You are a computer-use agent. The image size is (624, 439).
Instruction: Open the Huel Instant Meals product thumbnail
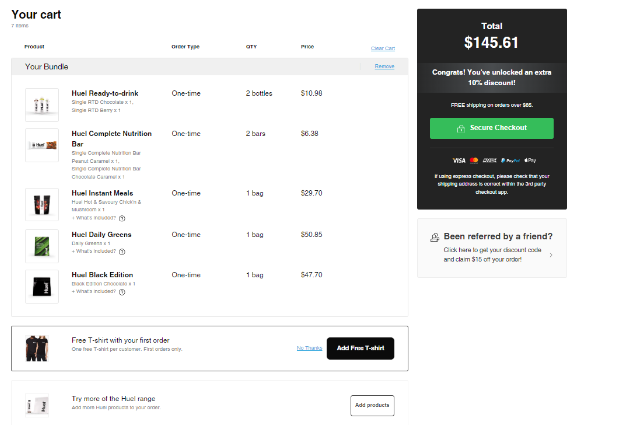(x=41, y=204)
